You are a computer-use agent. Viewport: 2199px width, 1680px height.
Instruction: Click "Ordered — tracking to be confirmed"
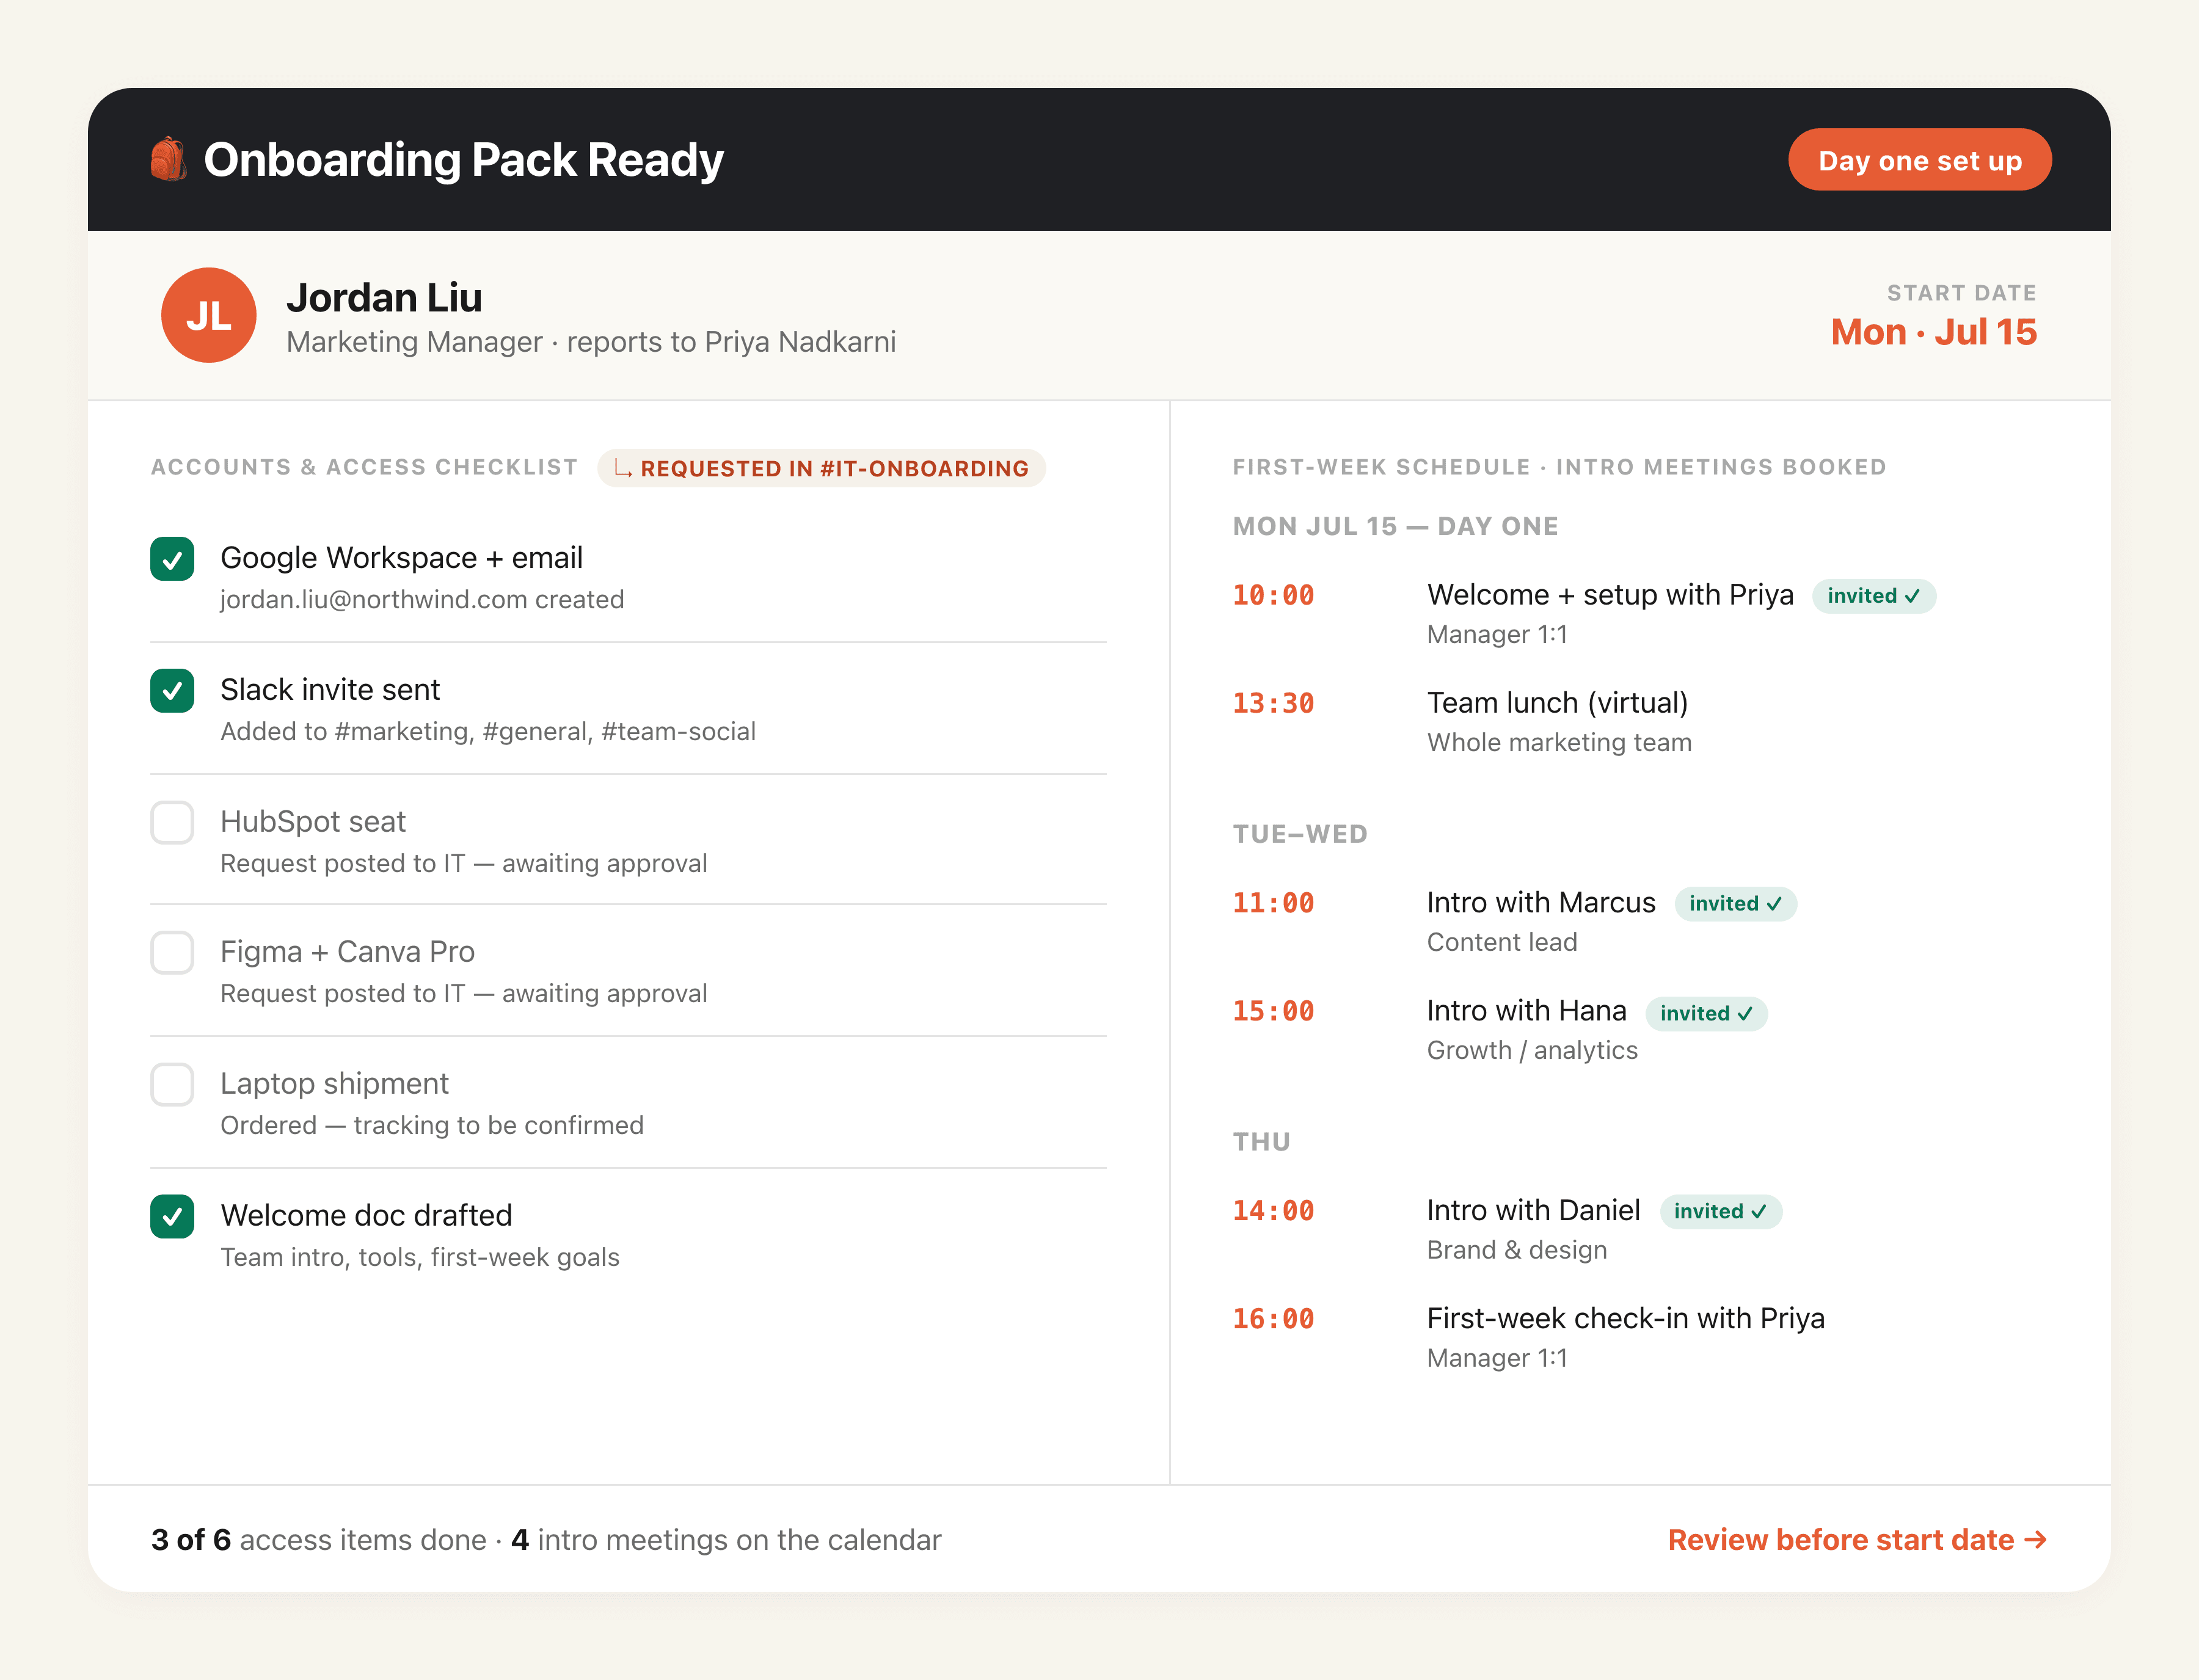[x=432, y=1125]
